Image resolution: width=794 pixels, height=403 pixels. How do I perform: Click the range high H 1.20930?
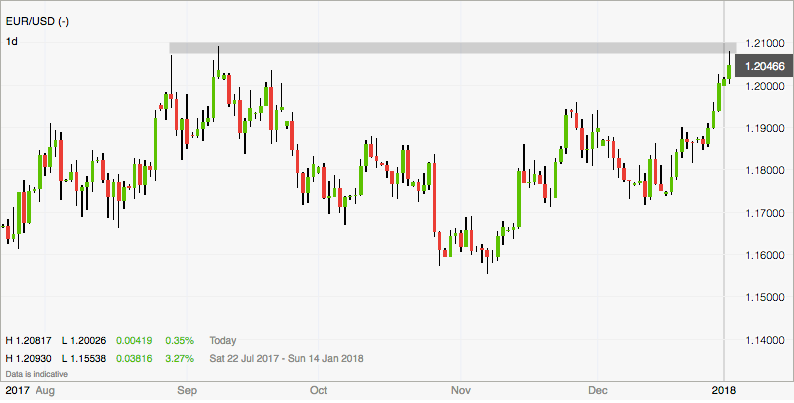pyautogui.click(x=28, y=359)
